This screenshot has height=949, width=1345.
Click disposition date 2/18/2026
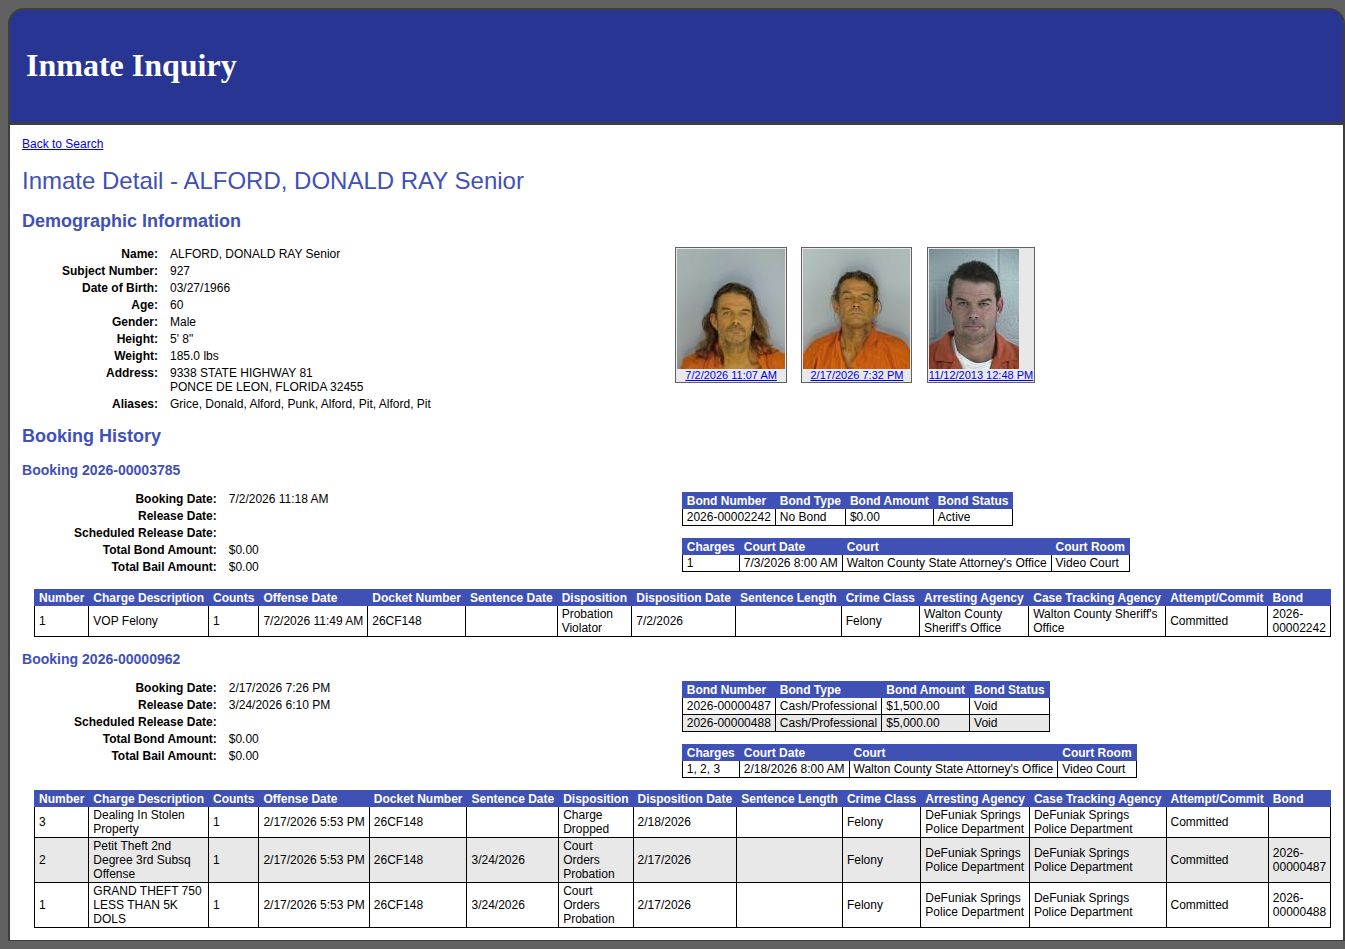(x=684, y=822)
